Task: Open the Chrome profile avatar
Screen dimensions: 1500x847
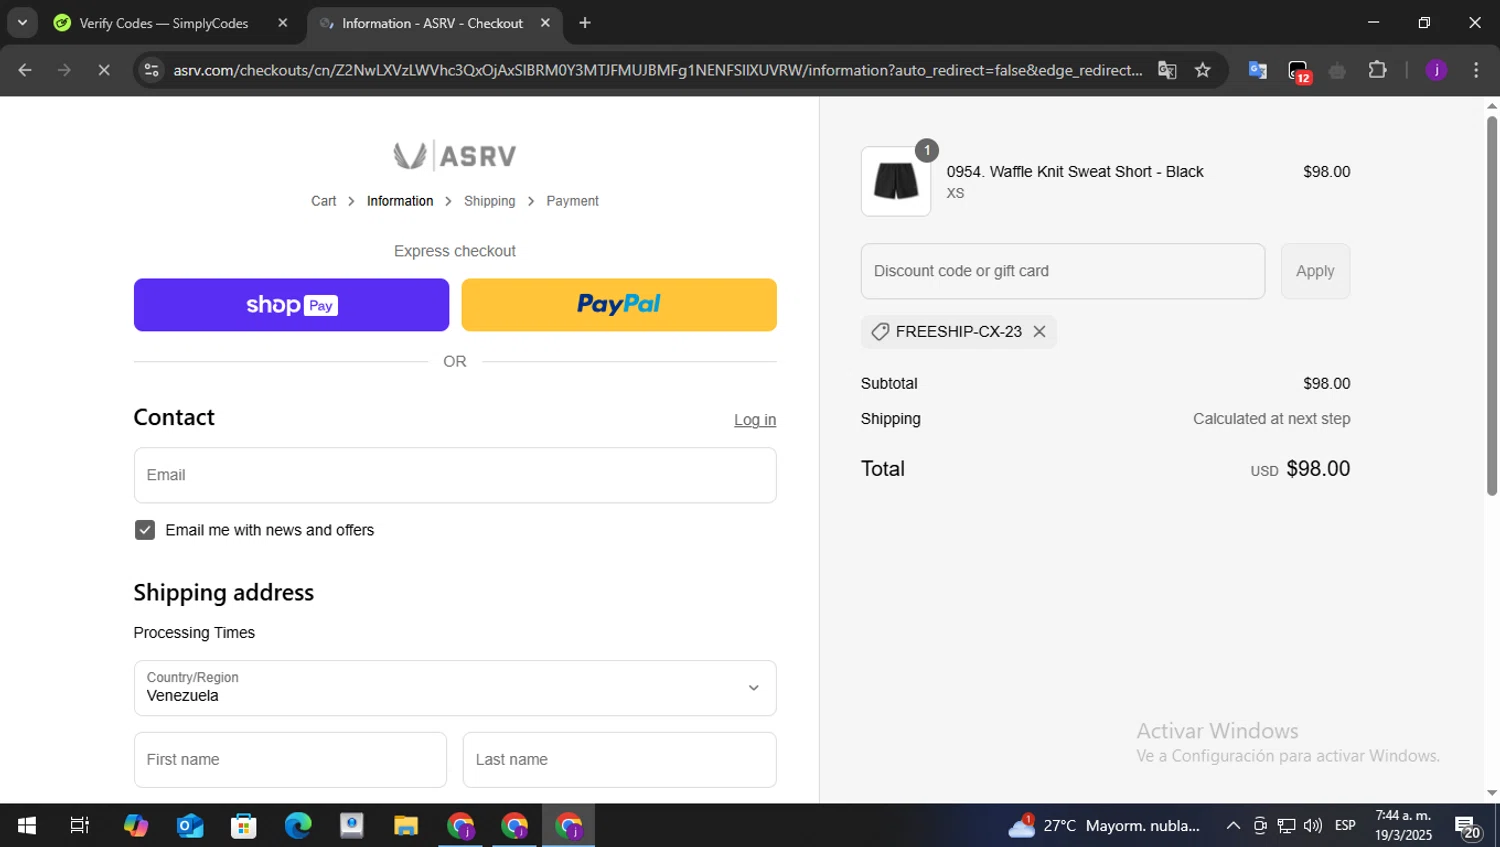Action: pos(1436,70)
